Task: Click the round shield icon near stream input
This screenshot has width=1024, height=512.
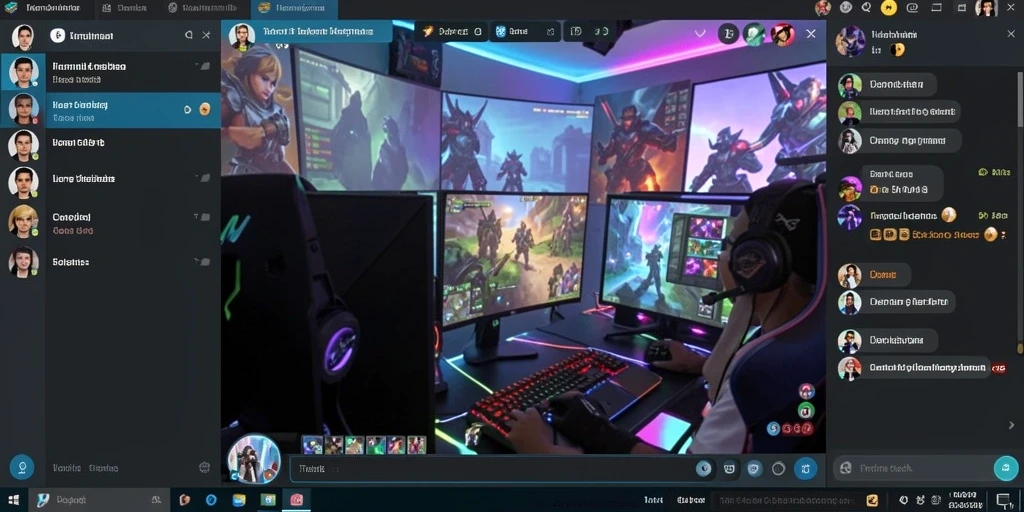Action: coord(754,468)
